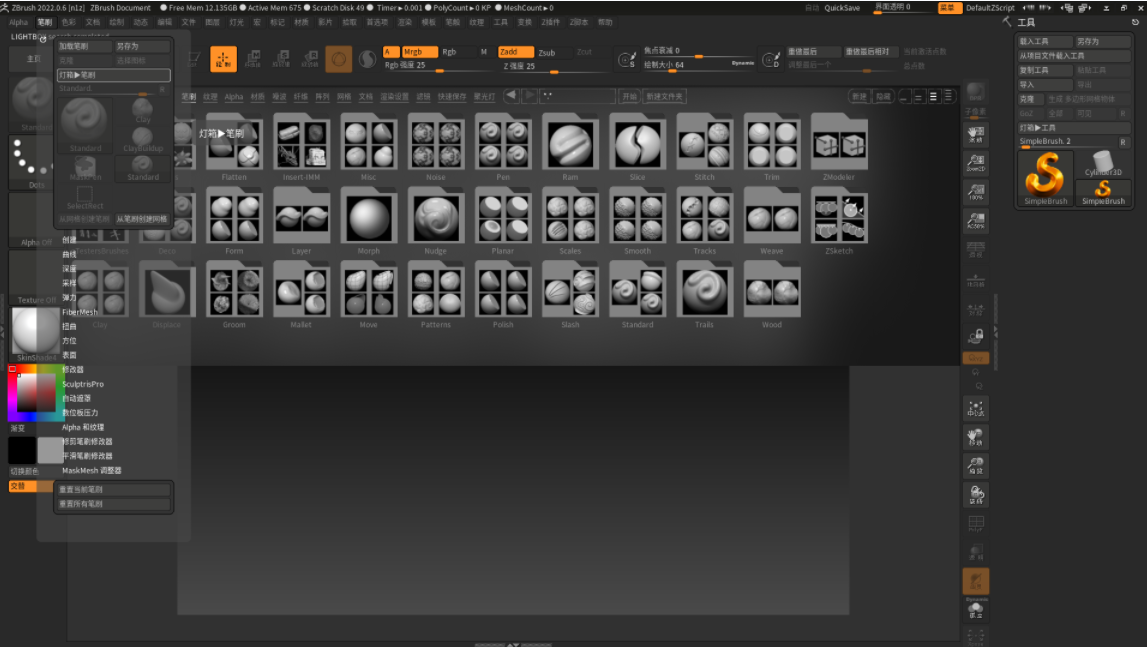
Task: Click the 新建文件夹 button
Action: click(663, 97)
